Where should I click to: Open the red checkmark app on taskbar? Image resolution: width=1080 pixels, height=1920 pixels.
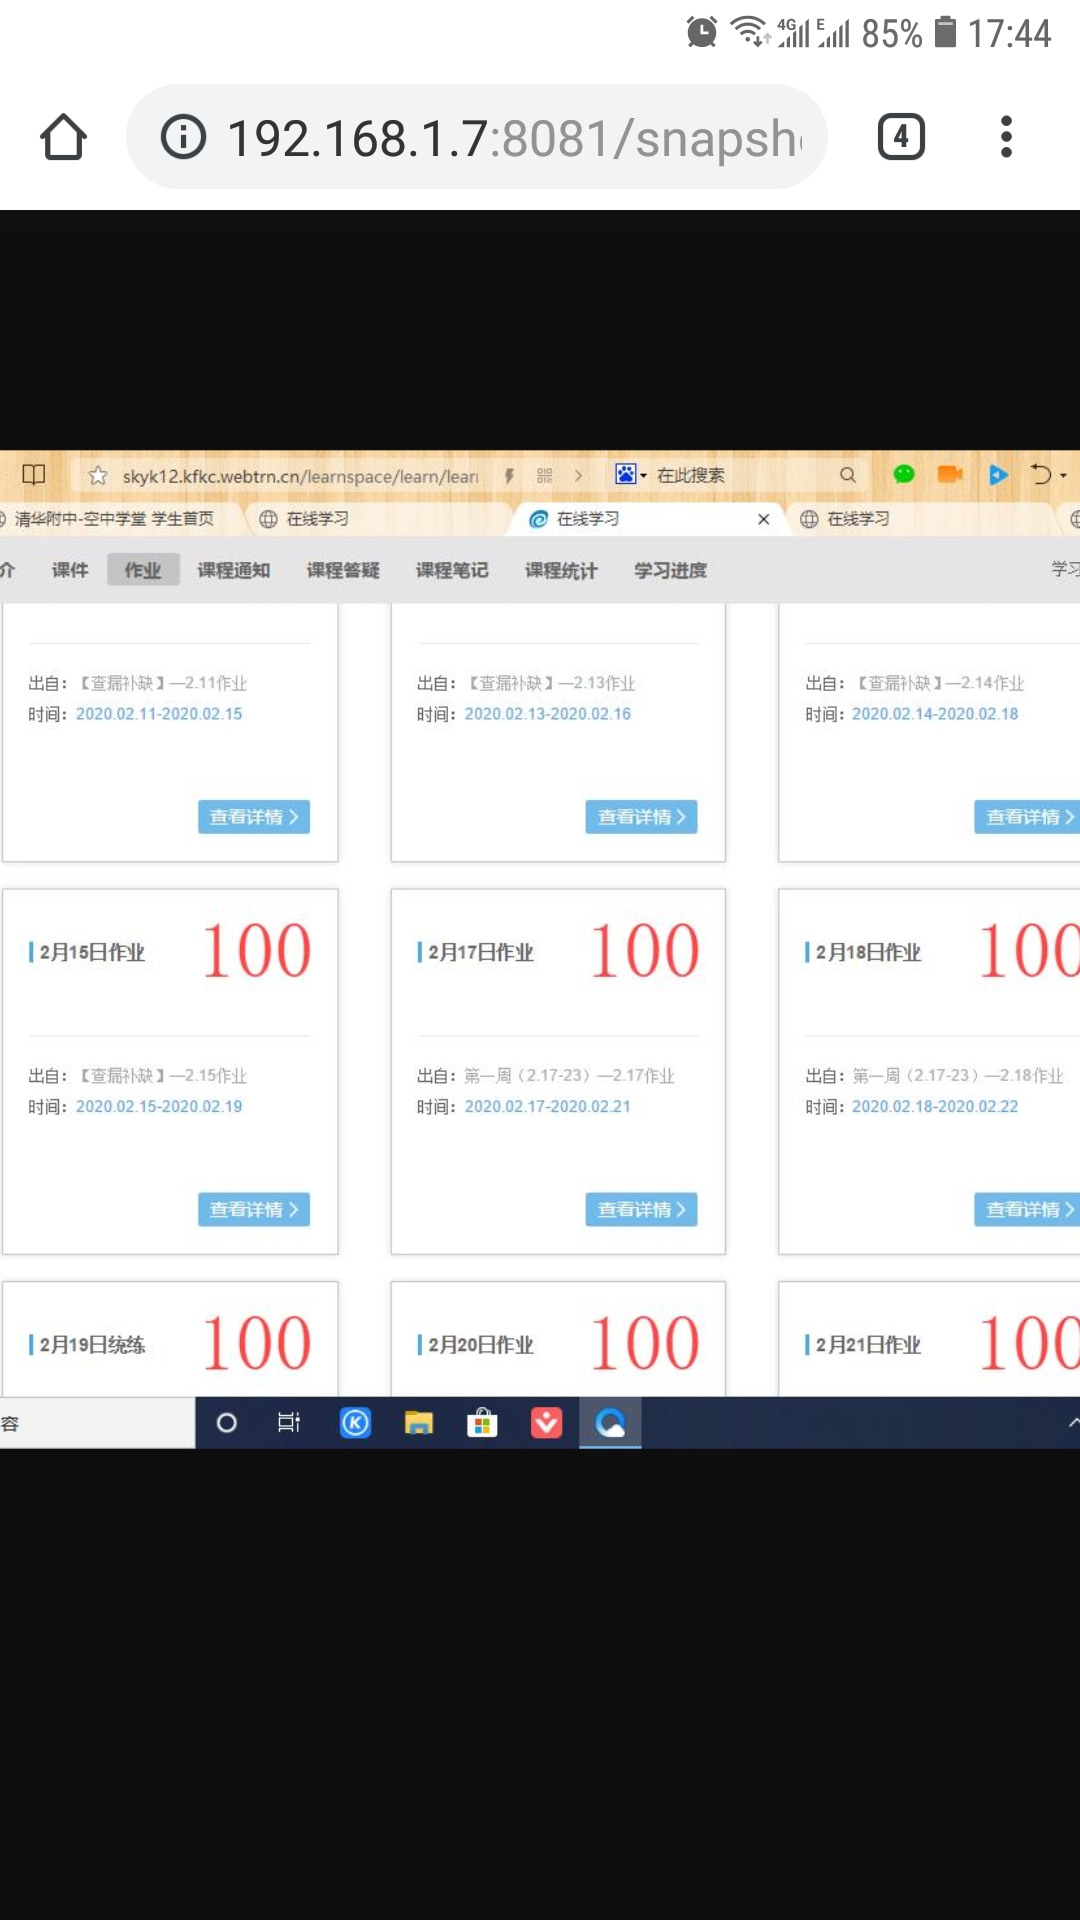point(546,1423)
